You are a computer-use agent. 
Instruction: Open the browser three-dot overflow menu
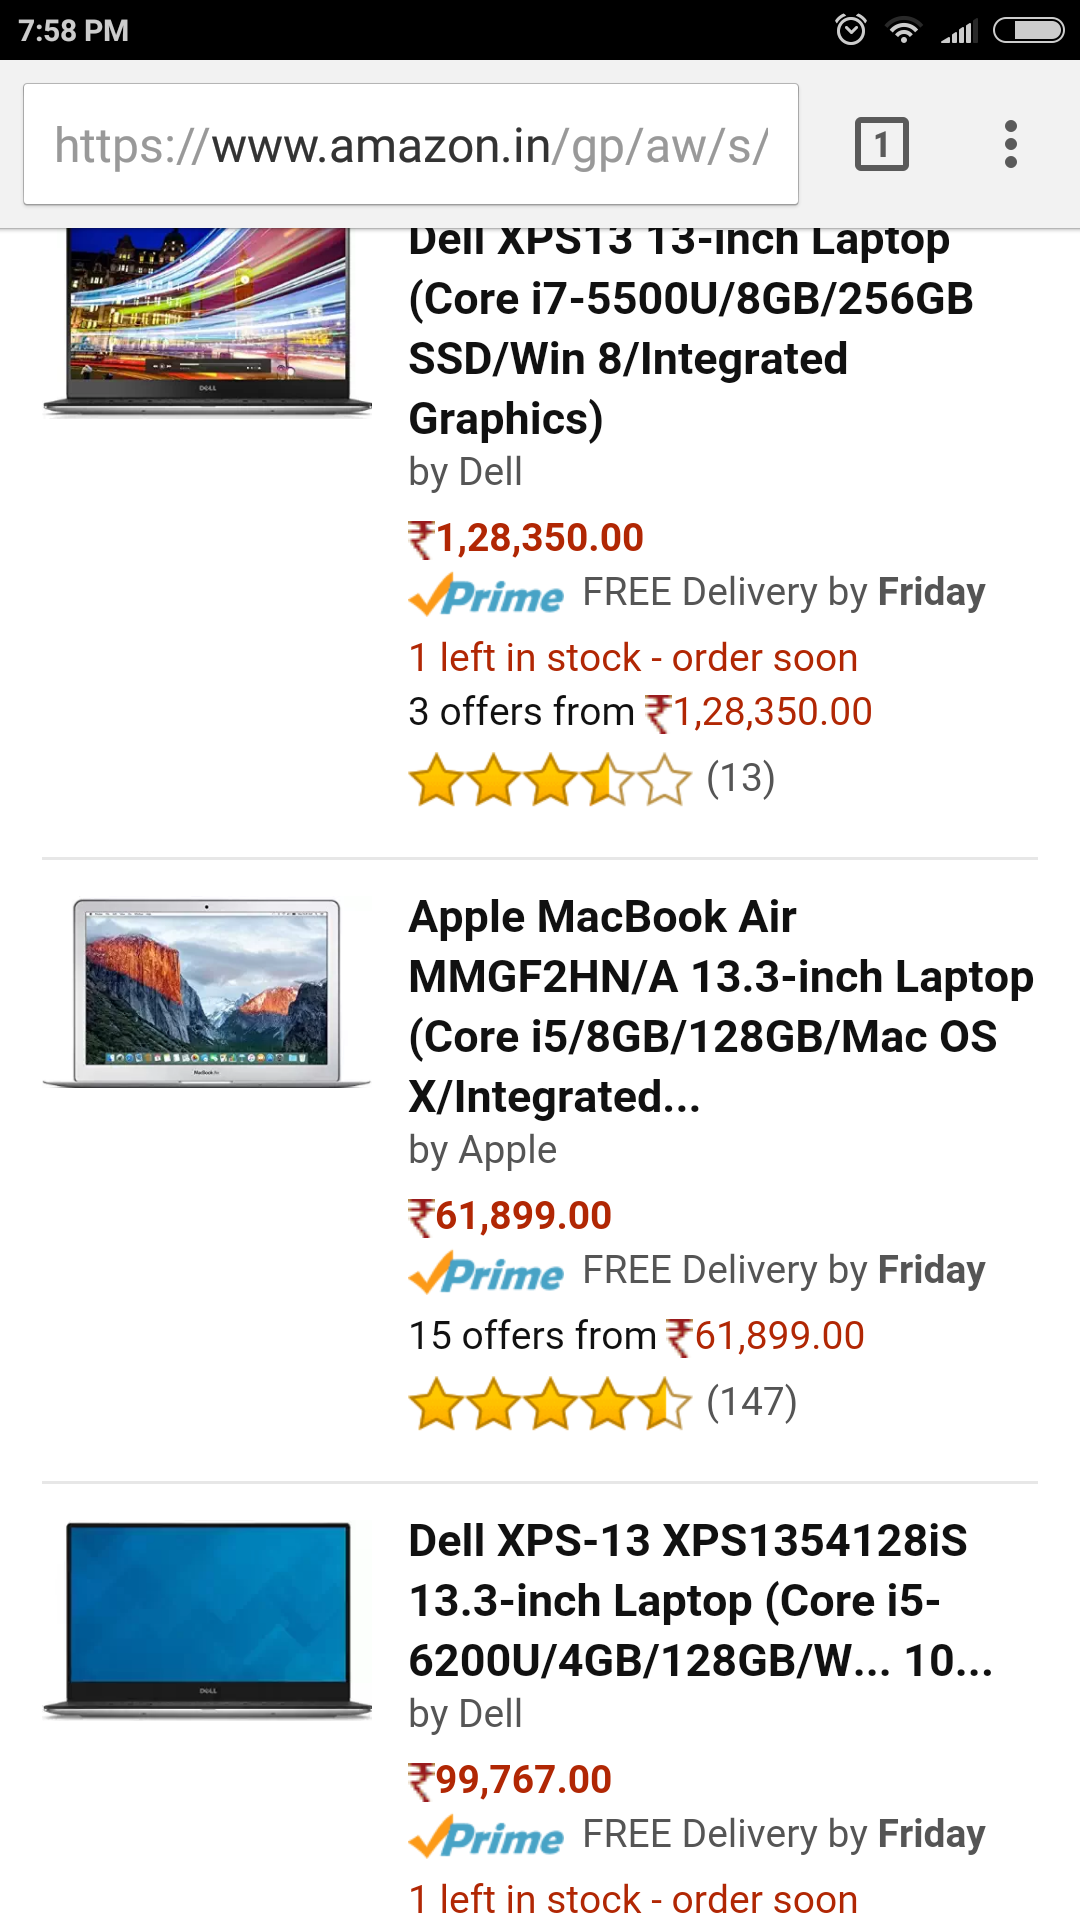pos(1011,144)
